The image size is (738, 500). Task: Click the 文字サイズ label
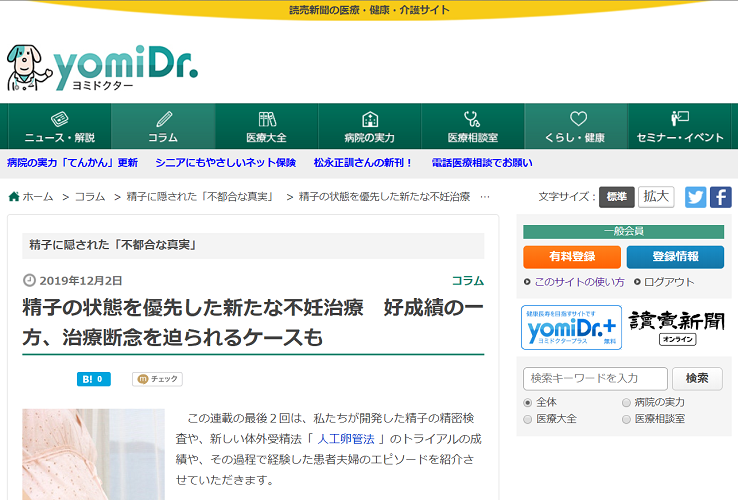point(567,197)
